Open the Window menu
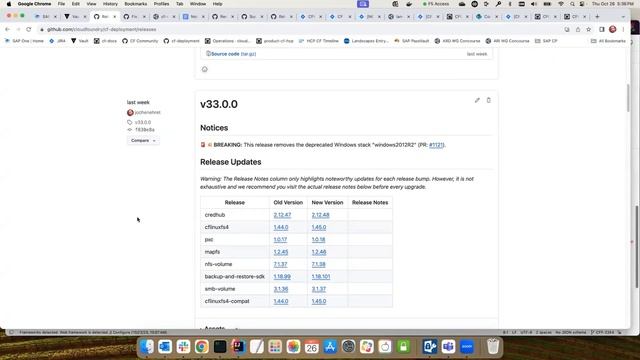 (198, 4)
